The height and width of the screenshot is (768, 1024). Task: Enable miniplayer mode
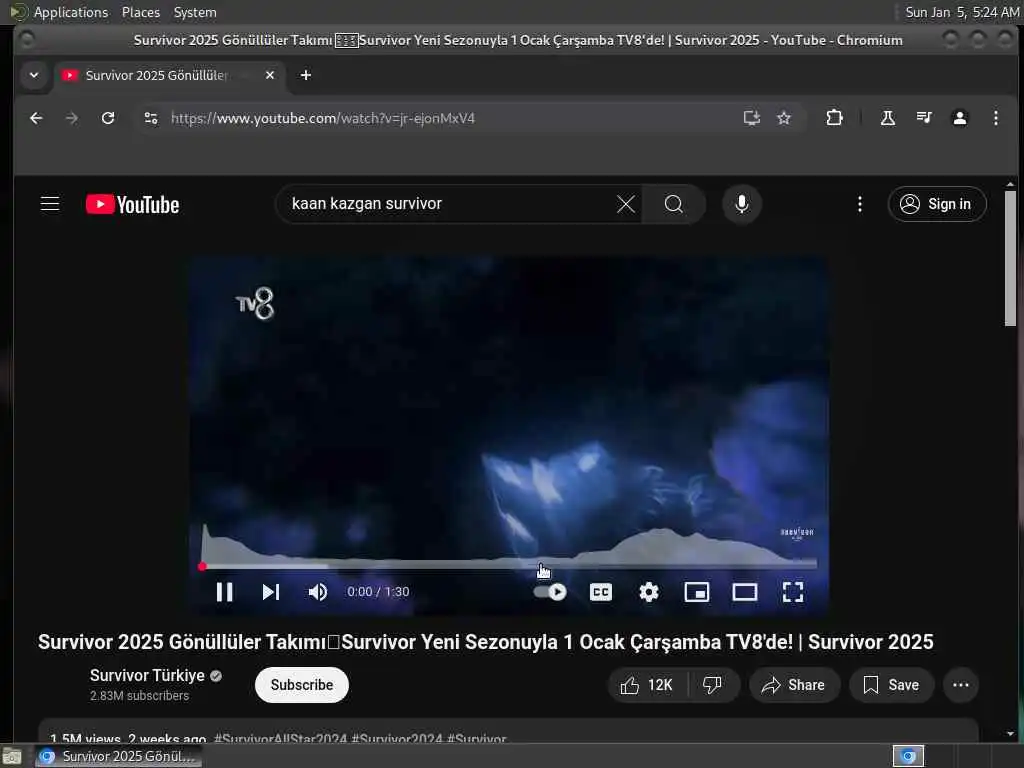(x=697, y=592)
